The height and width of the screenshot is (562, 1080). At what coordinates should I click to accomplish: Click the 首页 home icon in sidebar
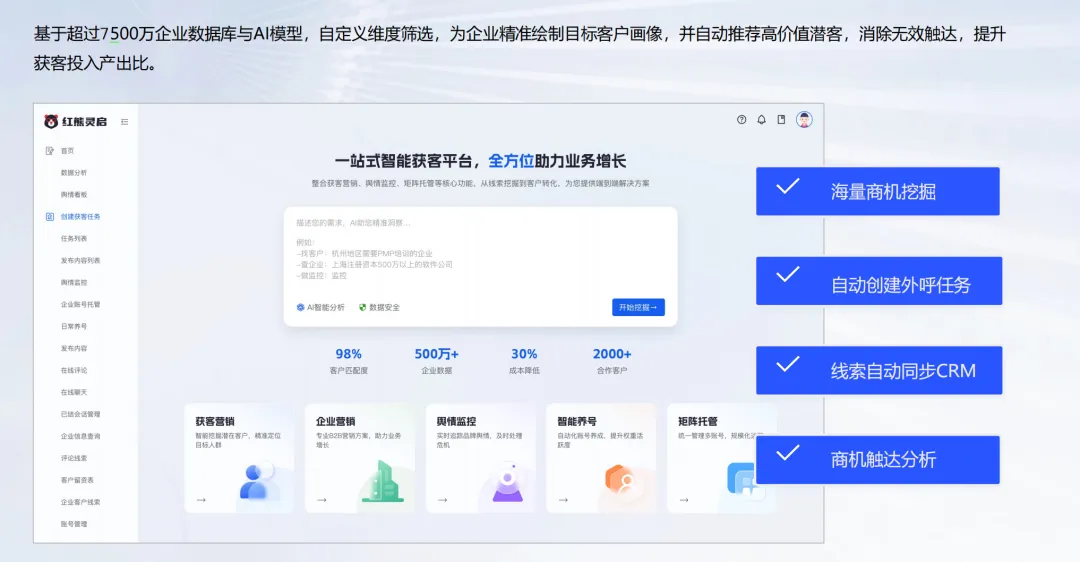point(50,151)
